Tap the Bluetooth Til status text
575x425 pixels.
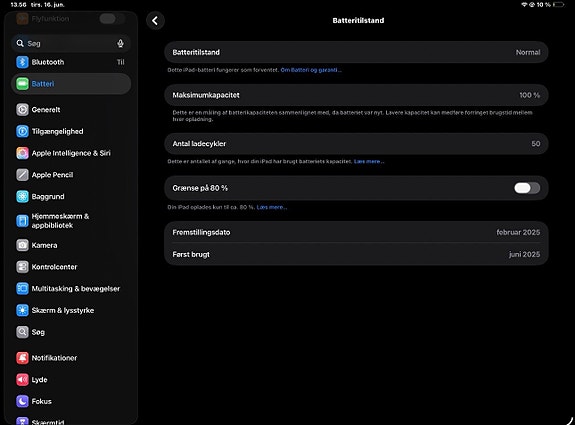[x=121, y=62]
